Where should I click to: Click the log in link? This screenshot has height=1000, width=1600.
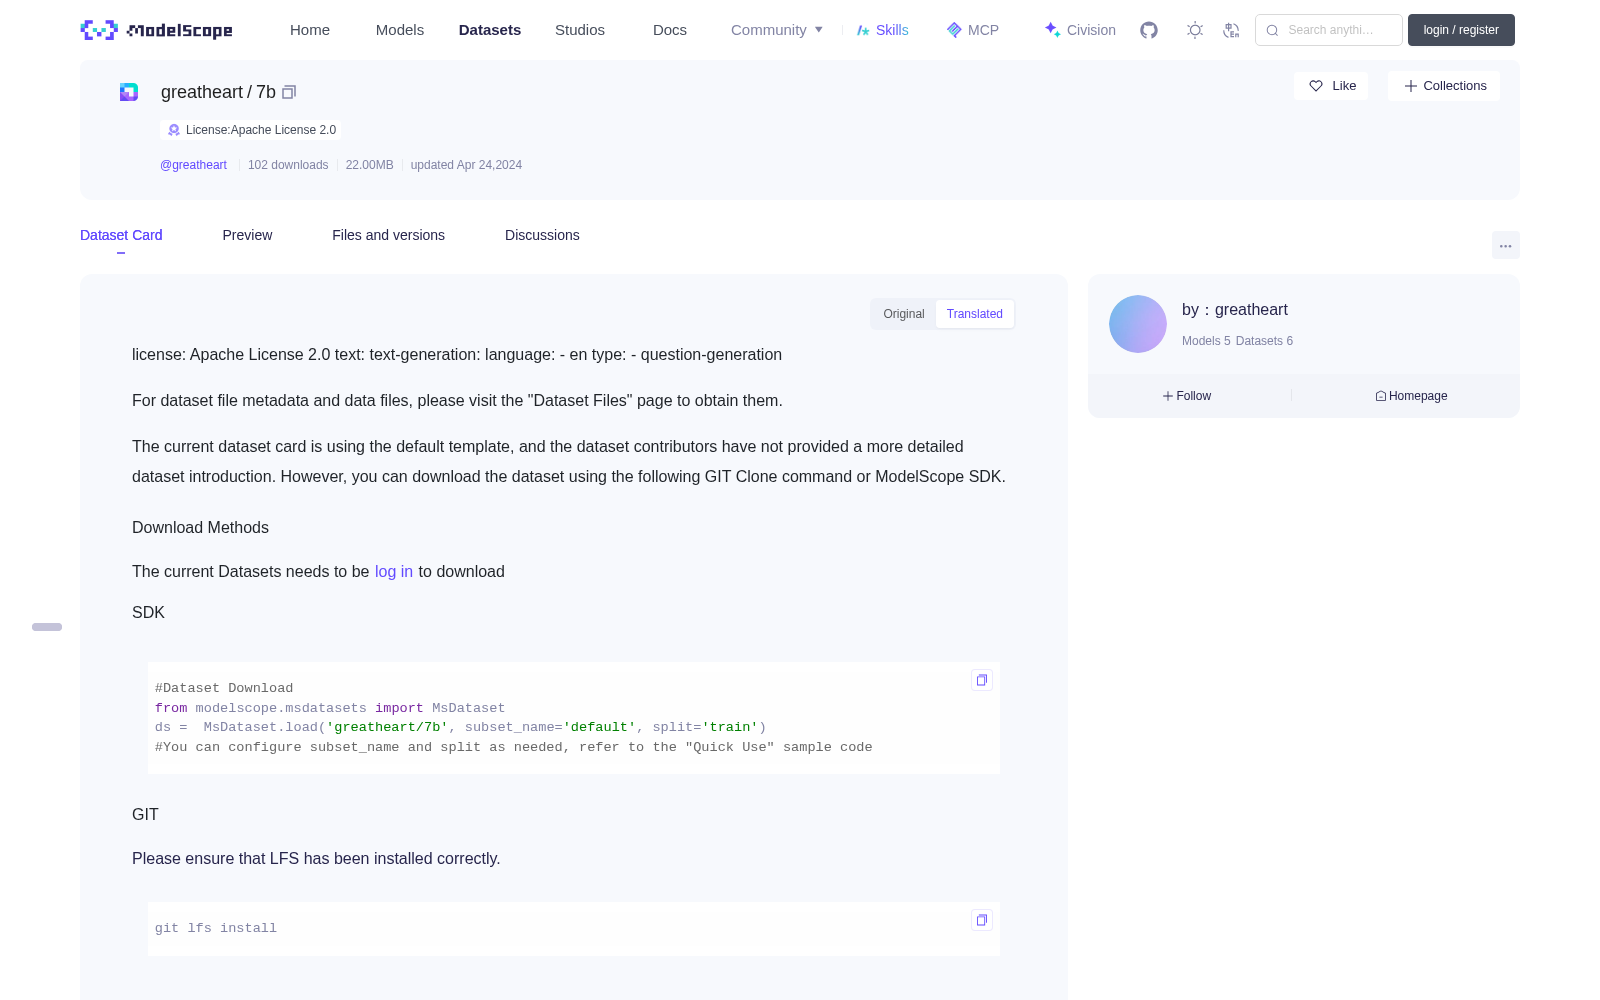pos(394,572)
